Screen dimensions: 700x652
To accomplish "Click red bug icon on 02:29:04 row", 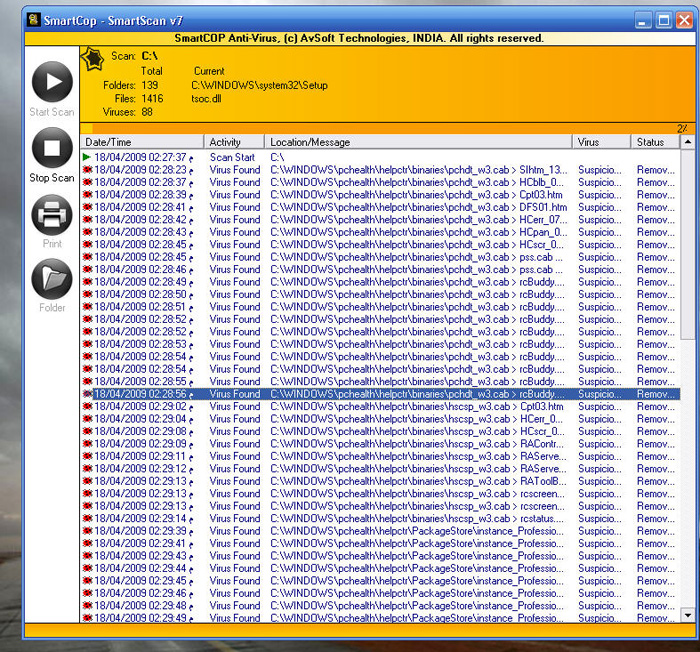I will tap(87, 419).
